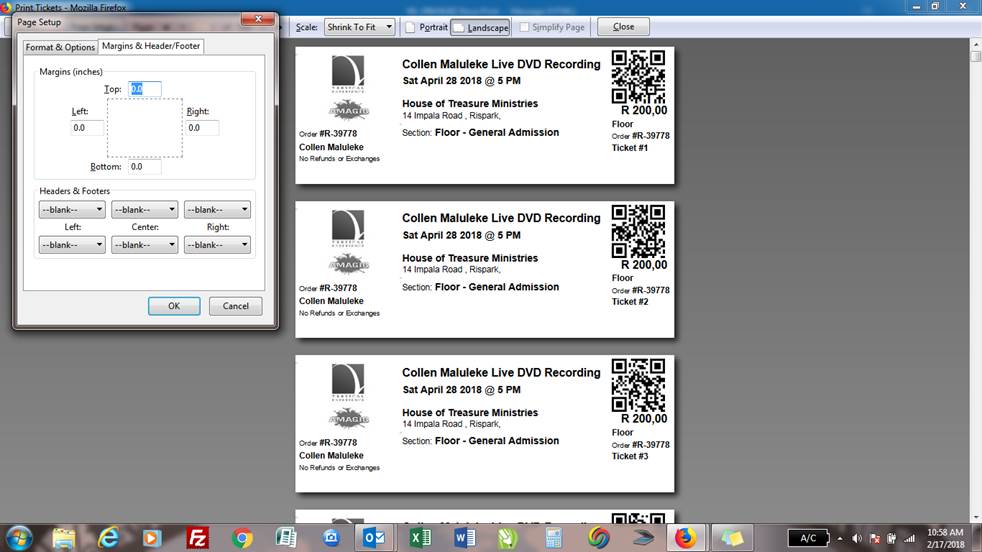Open the Calculator taskbar icon
982x552 pixels.
(553, 538)
